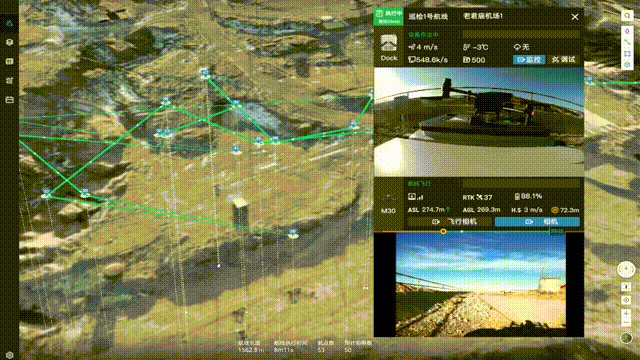Click the storage count 500 reading
The height and width of the screenshot is (360, 640).
(x=474, y=60)
